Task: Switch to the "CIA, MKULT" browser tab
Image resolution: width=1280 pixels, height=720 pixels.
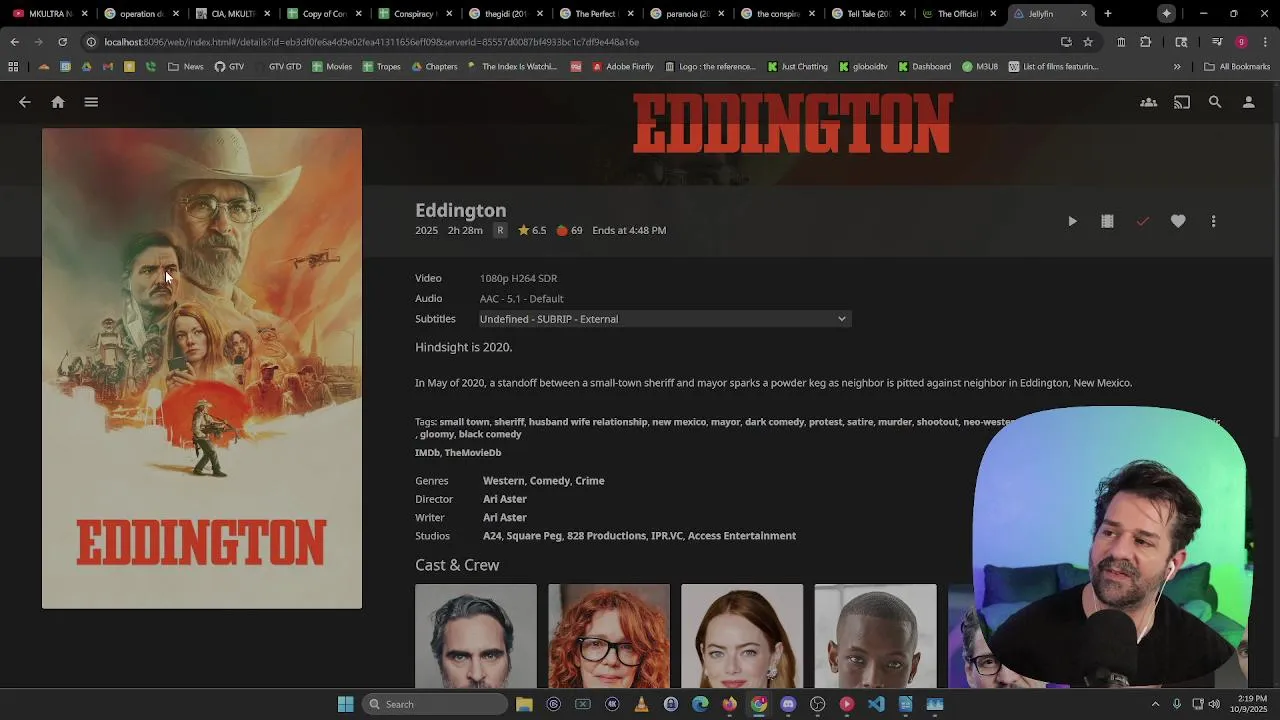Action: [230, 14]
